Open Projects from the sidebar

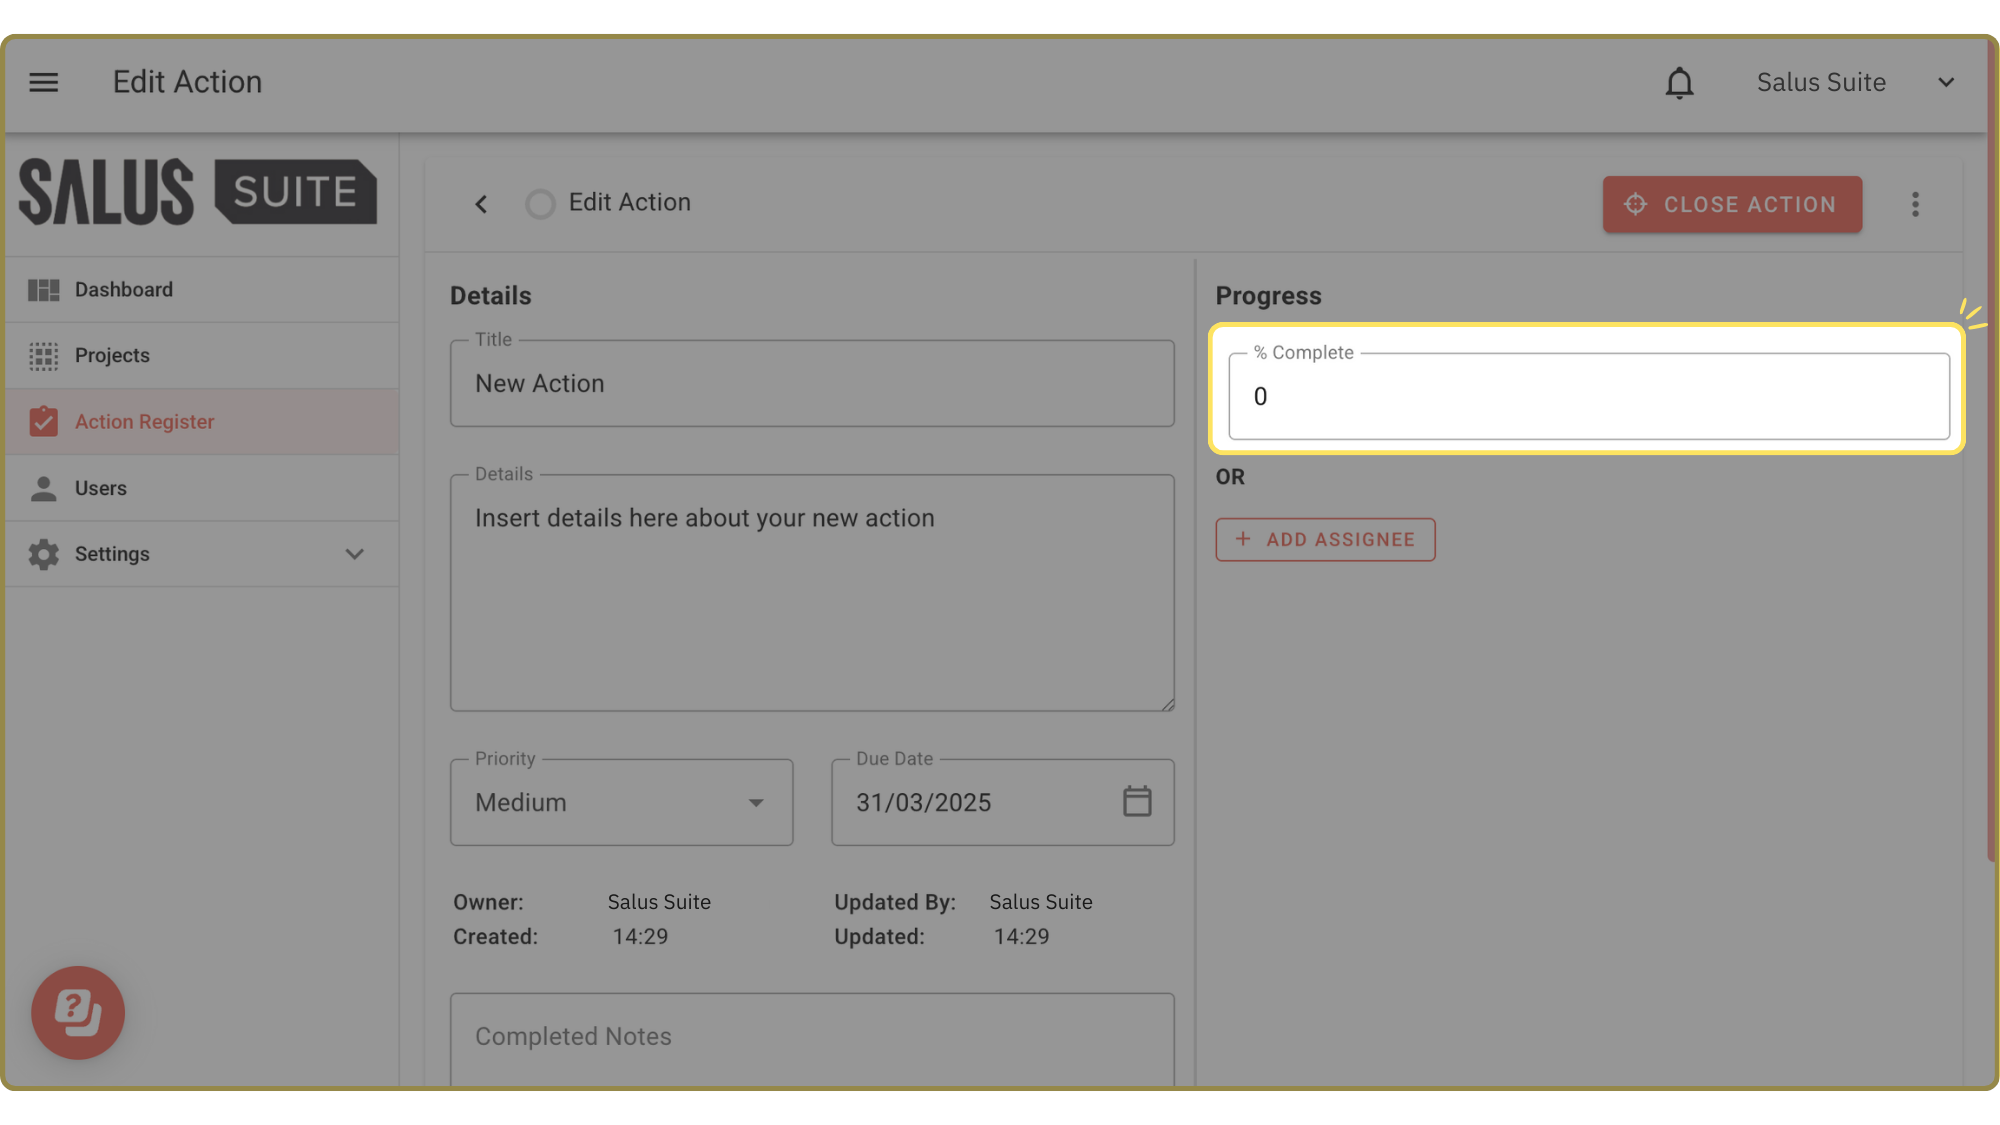coord(112,356)
